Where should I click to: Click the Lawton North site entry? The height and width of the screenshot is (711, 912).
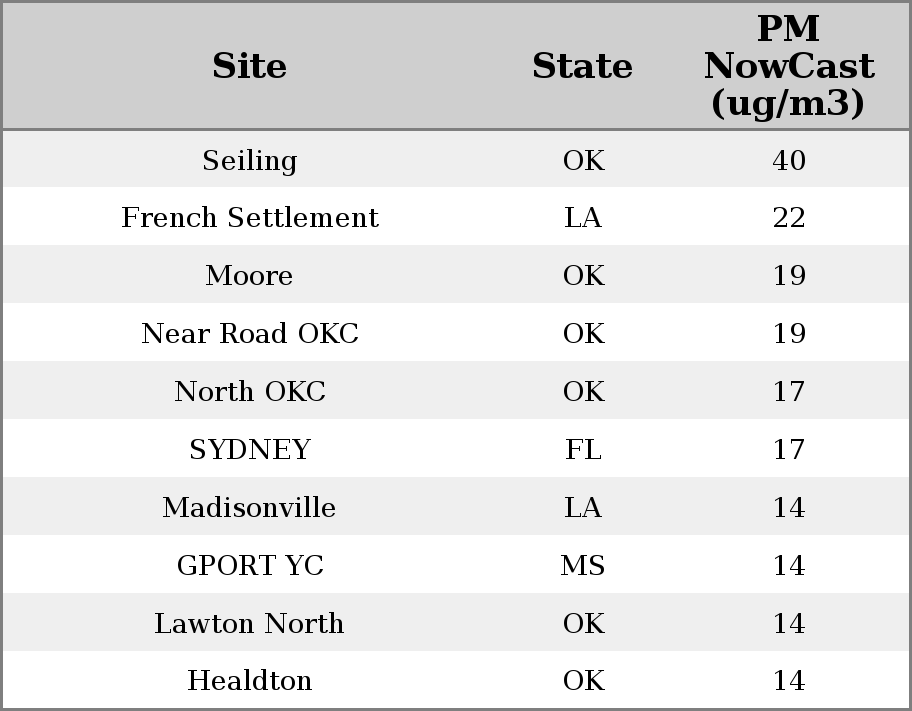pyautogui.click(x=249, y=624)
